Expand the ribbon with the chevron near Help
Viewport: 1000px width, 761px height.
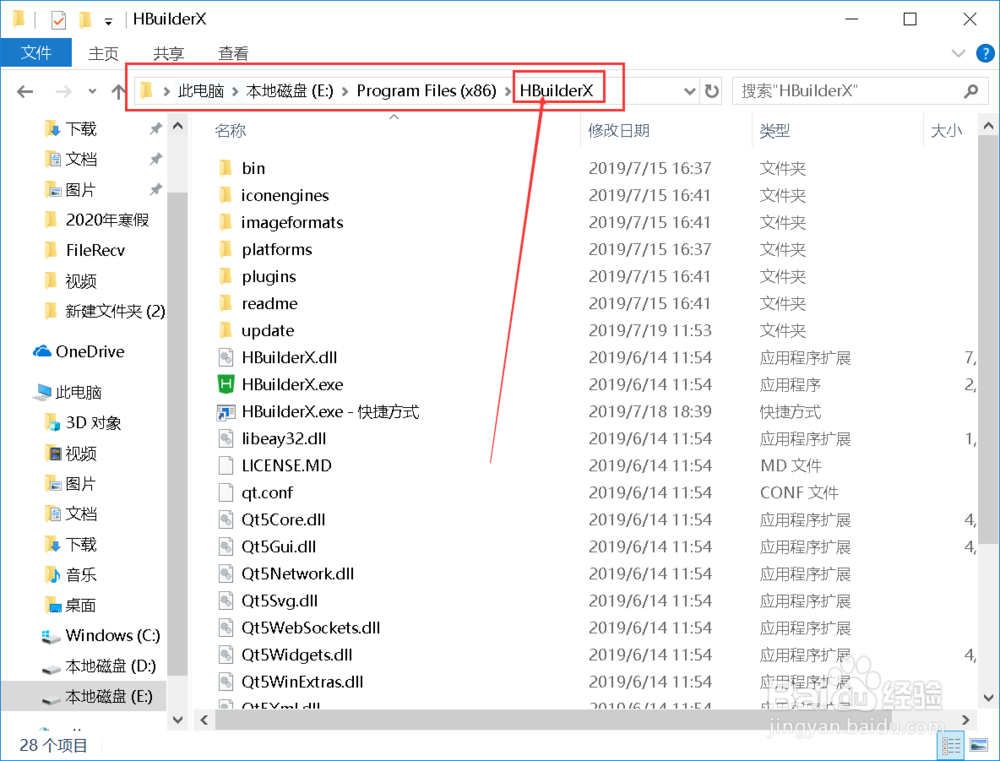click(957, 53)
